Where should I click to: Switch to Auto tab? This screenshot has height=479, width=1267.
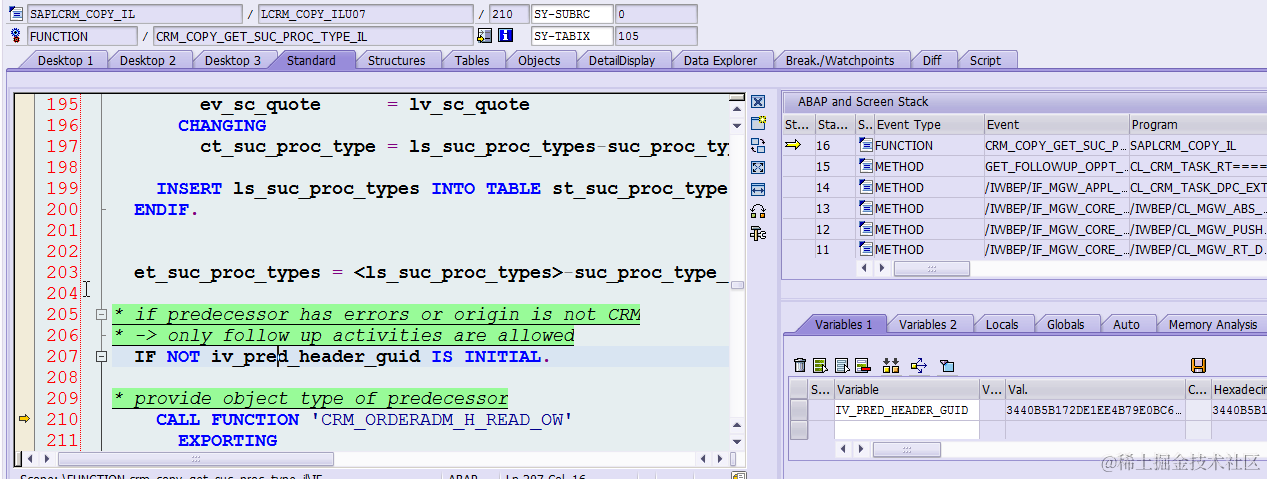1126,324
